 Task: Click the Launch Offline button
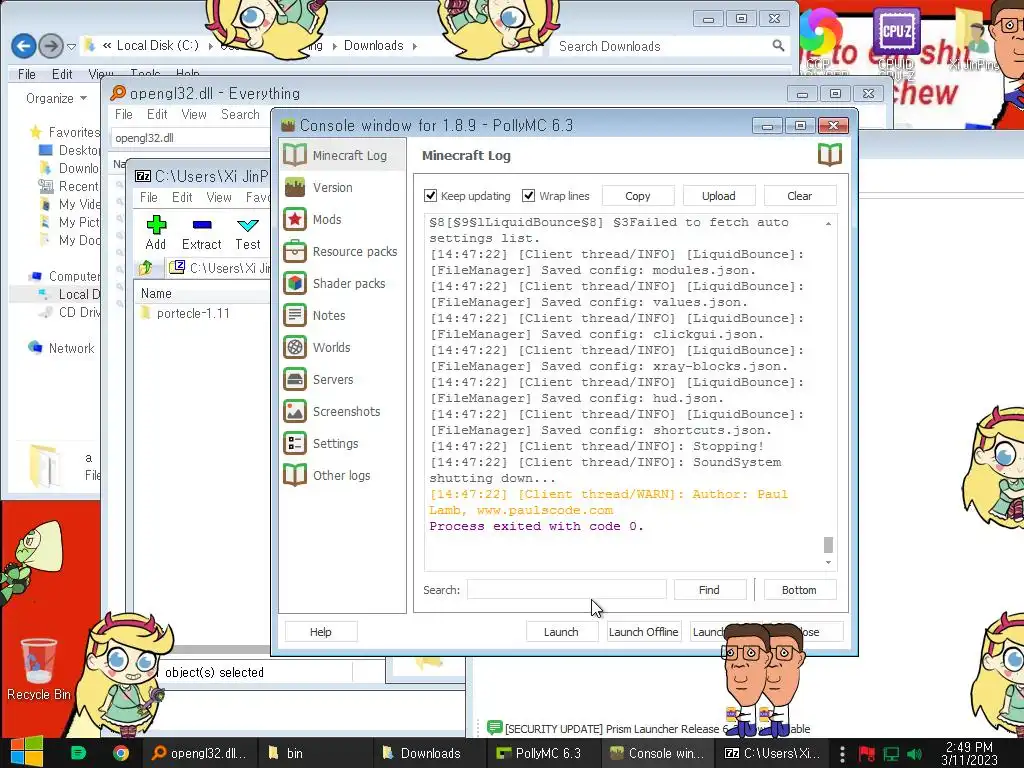(643, 632)
